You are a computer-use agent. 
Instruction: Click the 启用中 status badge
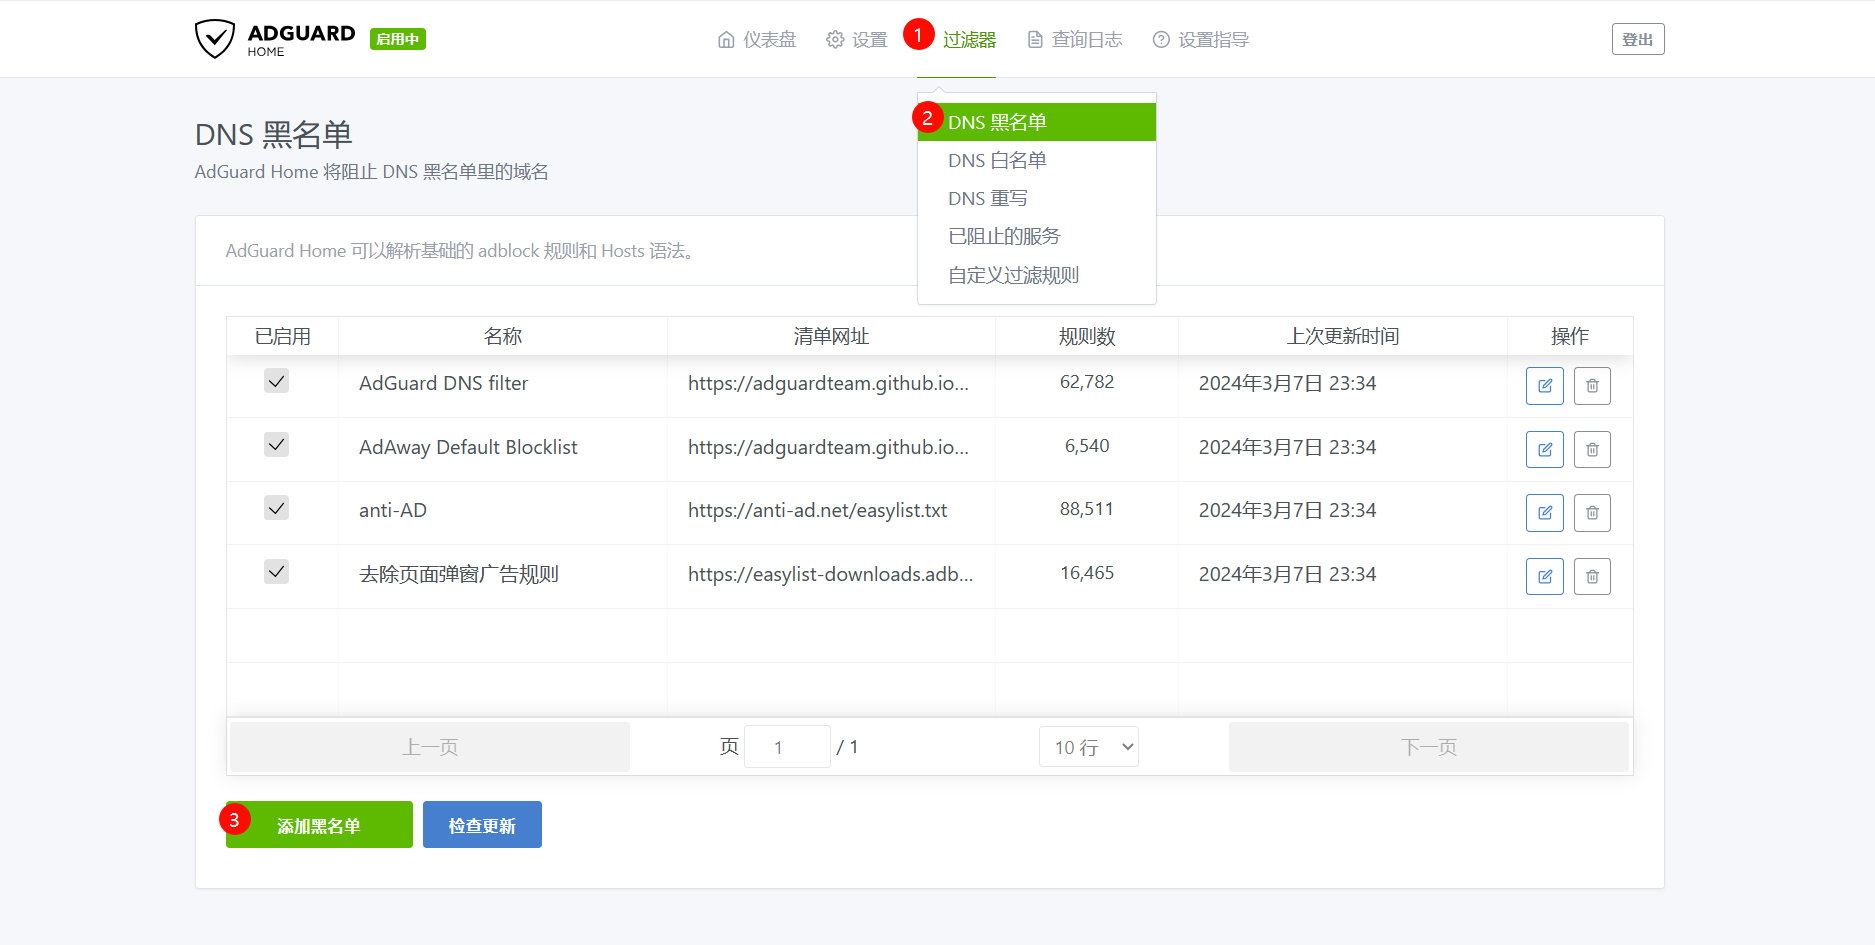click(x=398, y=39)
